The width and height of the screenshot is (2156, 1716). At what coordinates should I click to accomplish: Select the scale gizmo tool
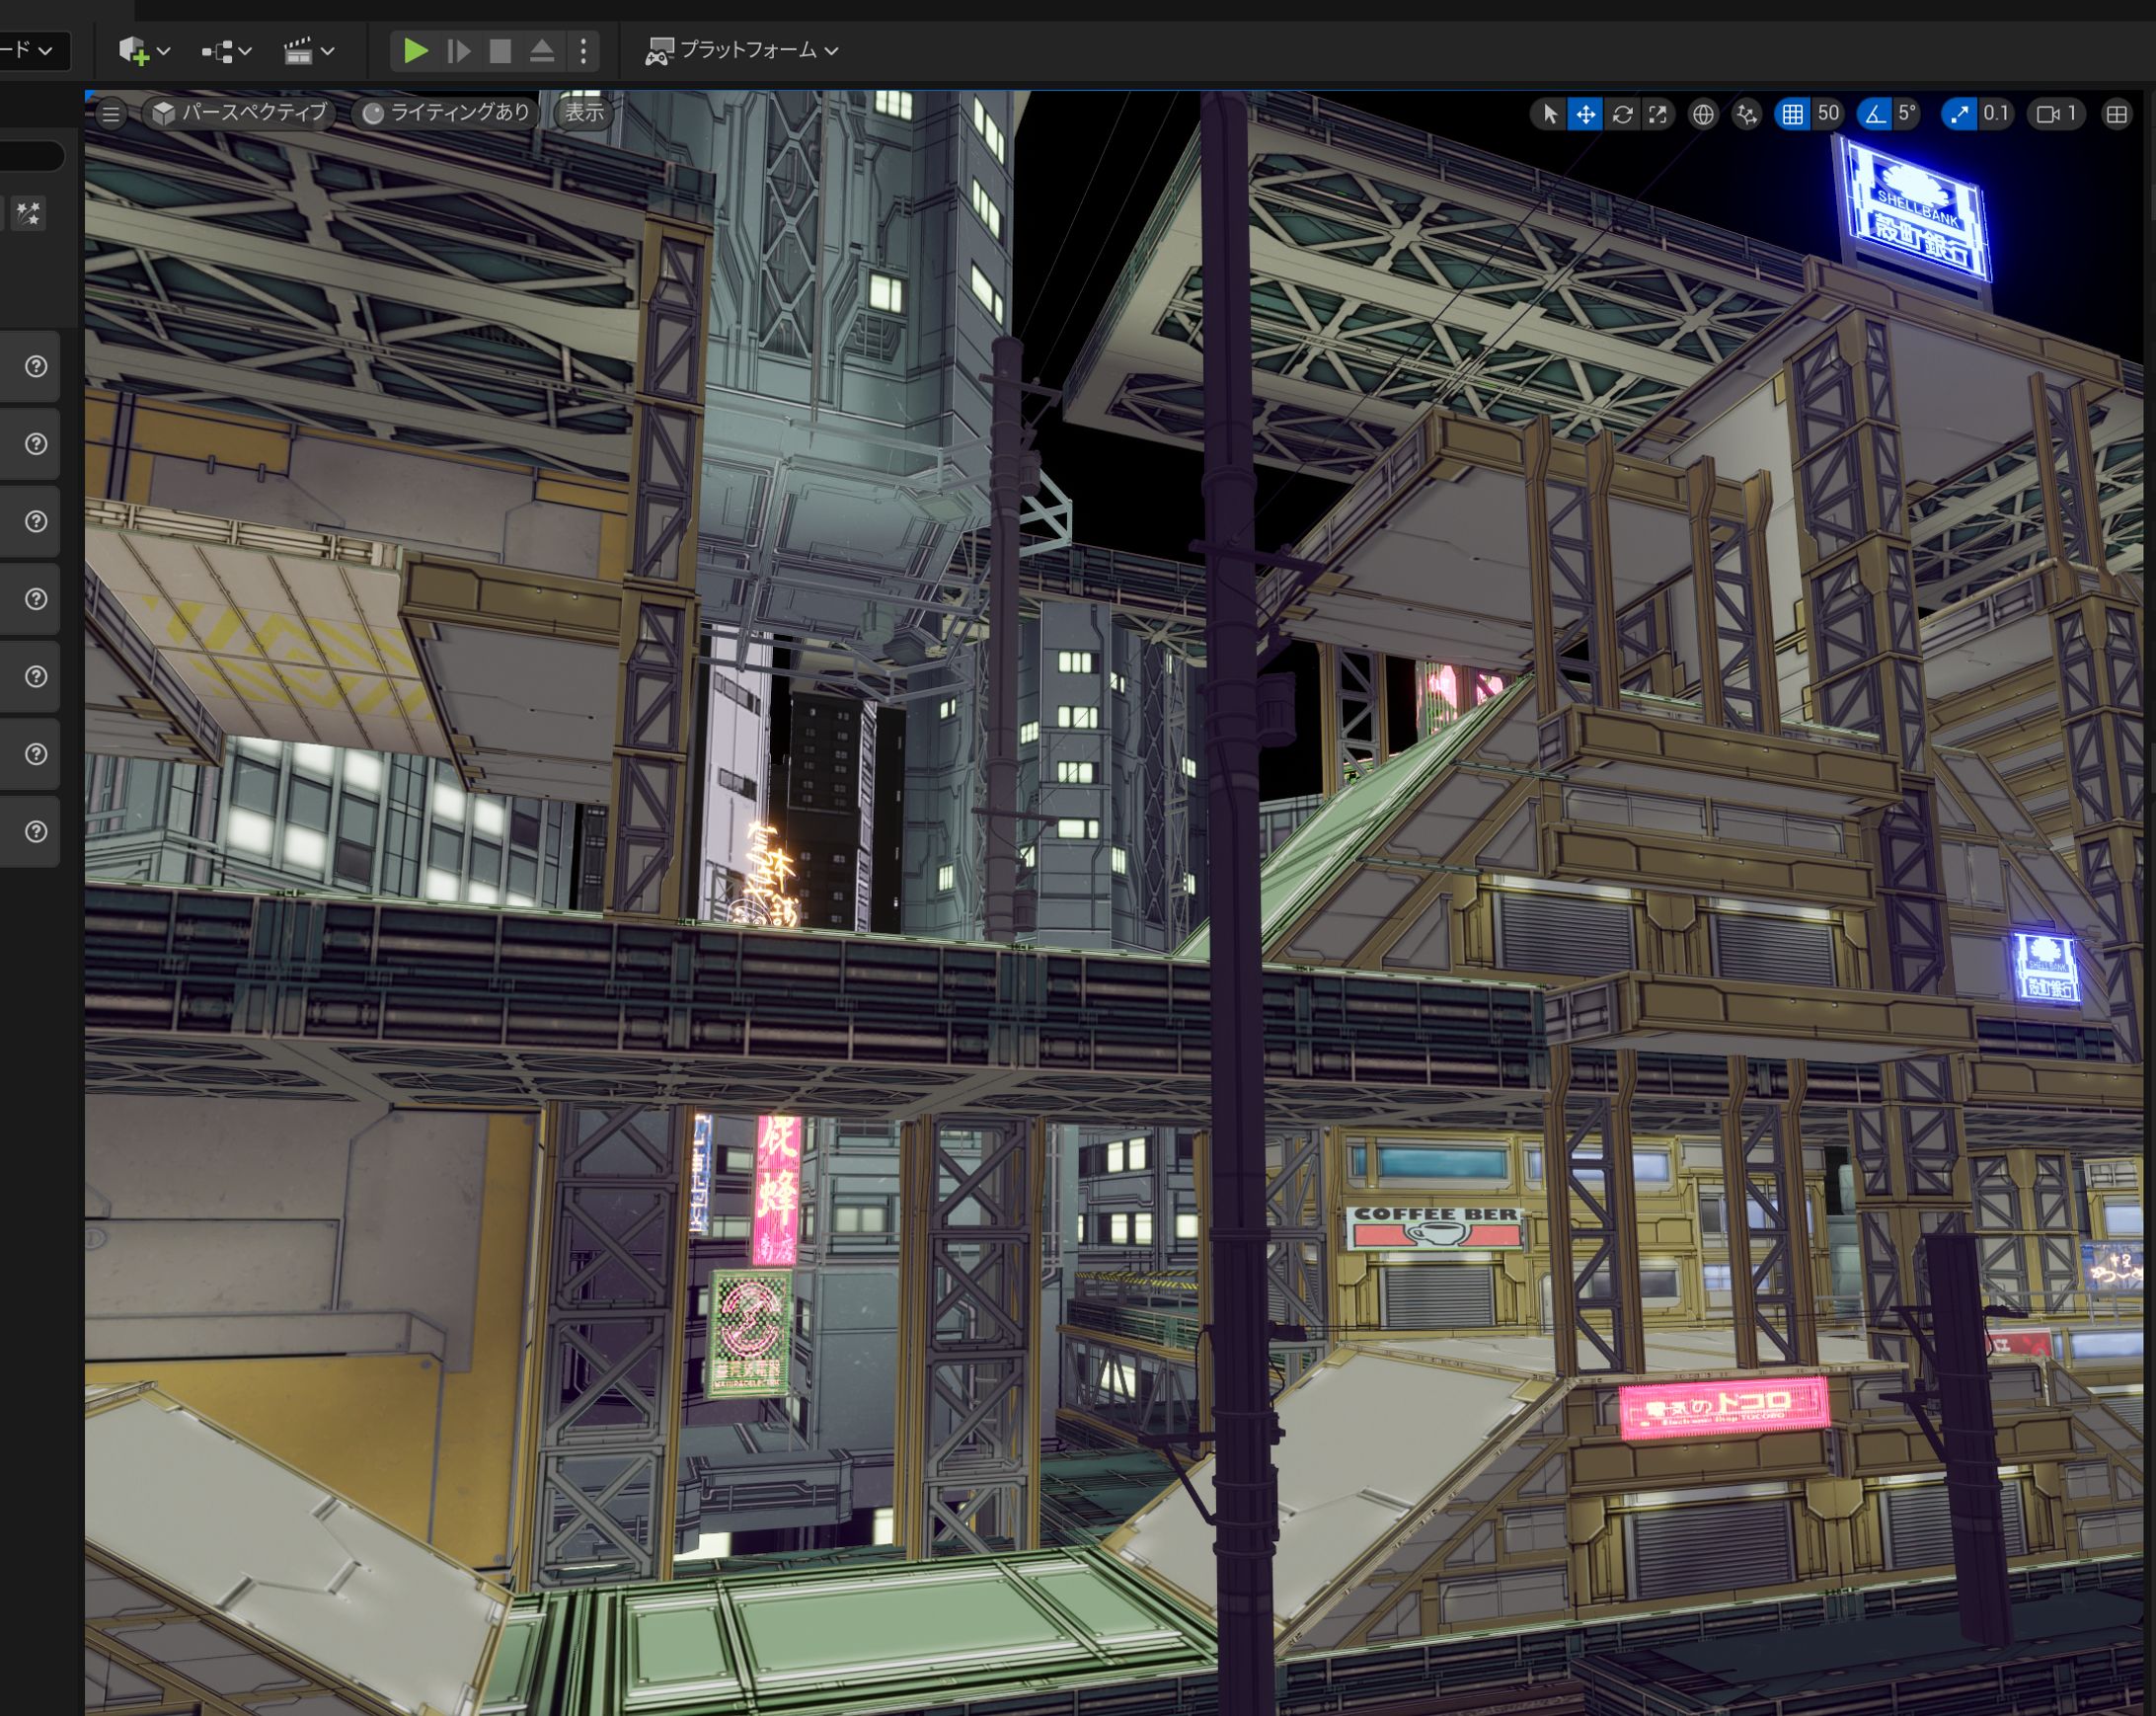(x=1658, y=115)
